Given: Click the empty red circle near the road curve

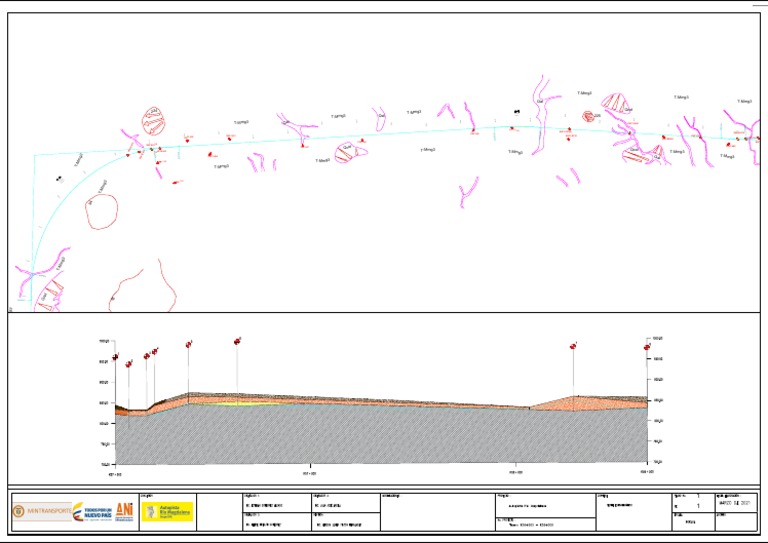Looking at the screenshot, I should click(x=102, y=212).
